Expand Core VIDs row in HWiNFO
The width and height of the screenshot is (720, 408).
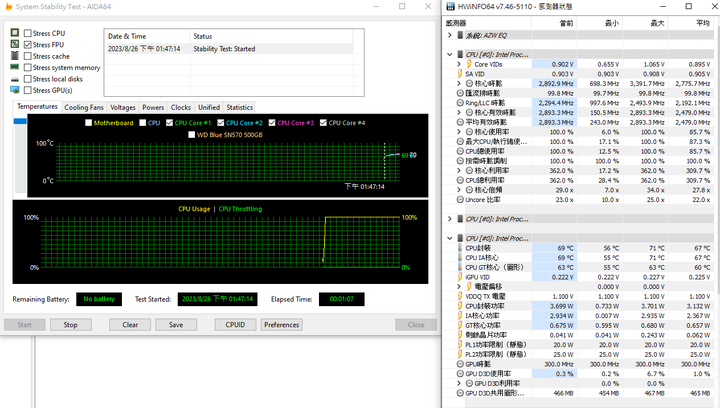click(x=459, y=64)
